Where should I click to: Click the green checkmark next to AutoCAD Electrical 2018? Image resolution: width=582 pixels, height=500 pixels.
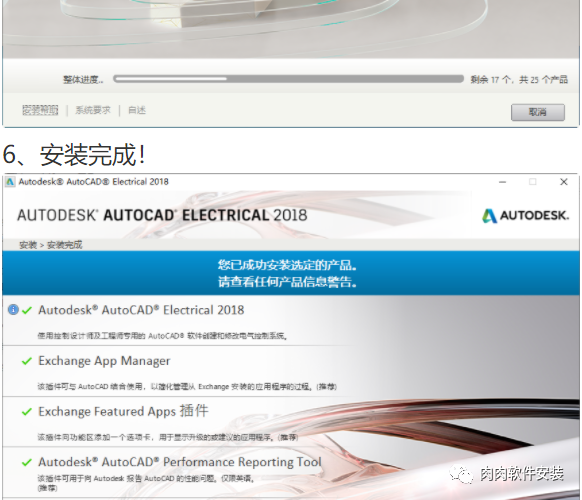pos(27,310)
